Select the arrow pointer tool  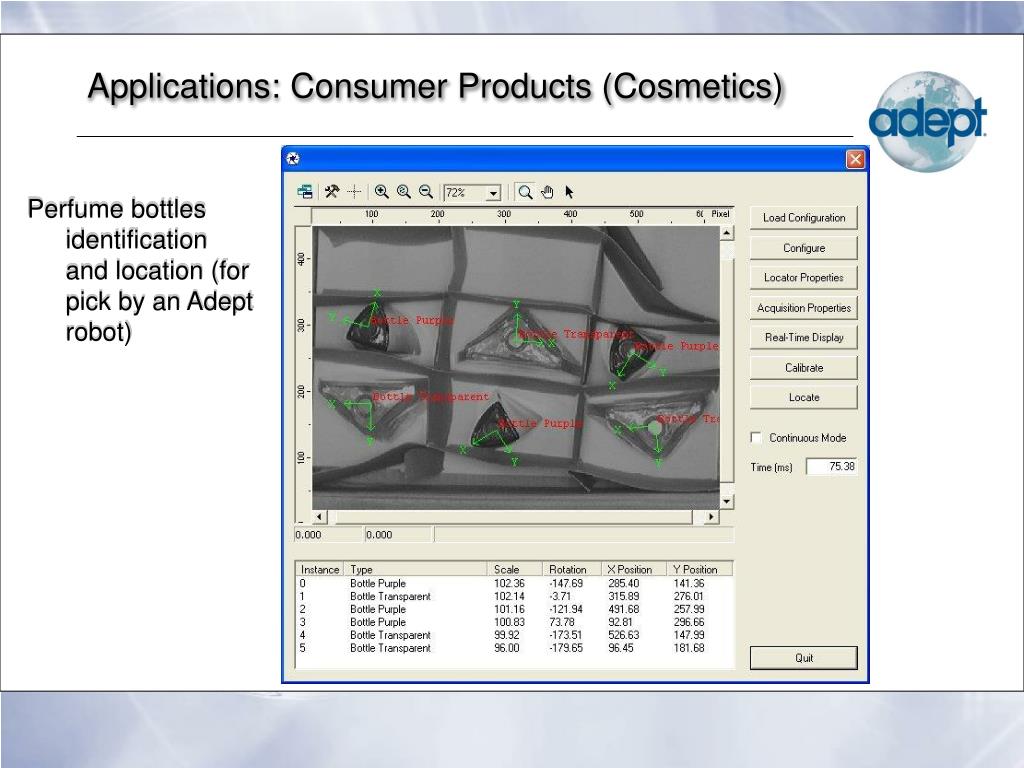569,192
